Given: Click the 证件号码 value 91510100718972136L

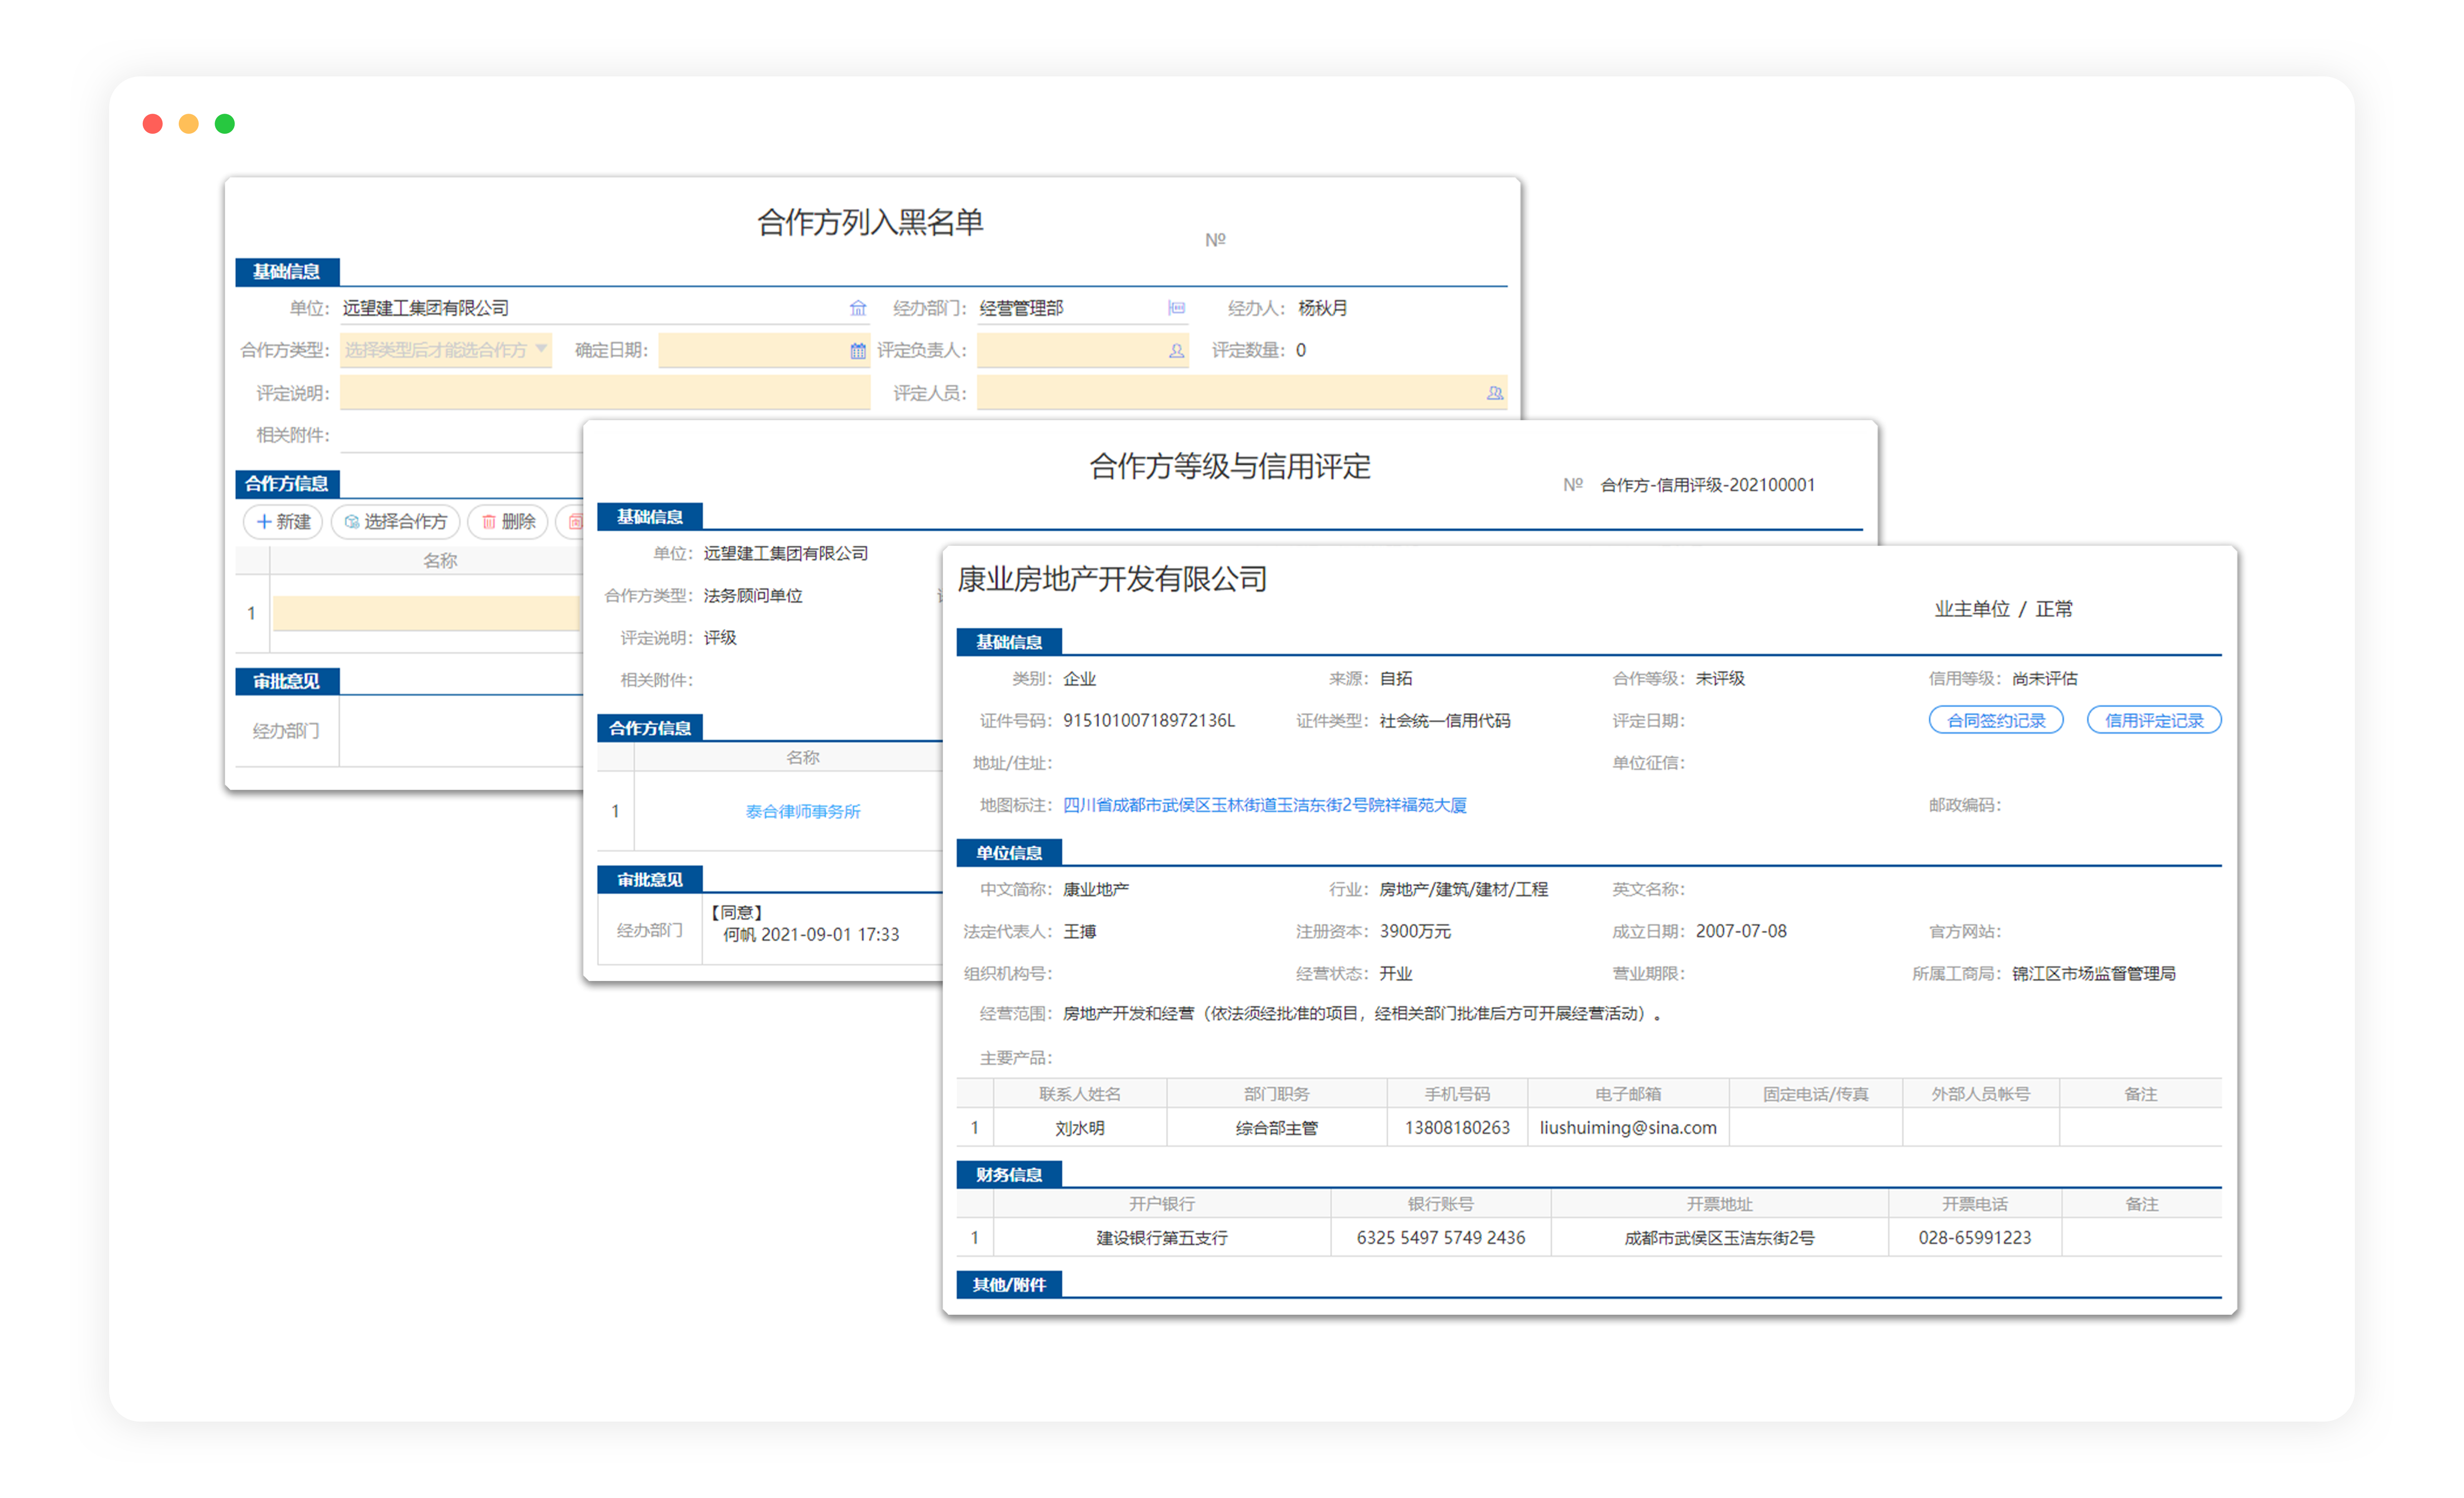Looking at the screenshot, I should coord(1149,720).
